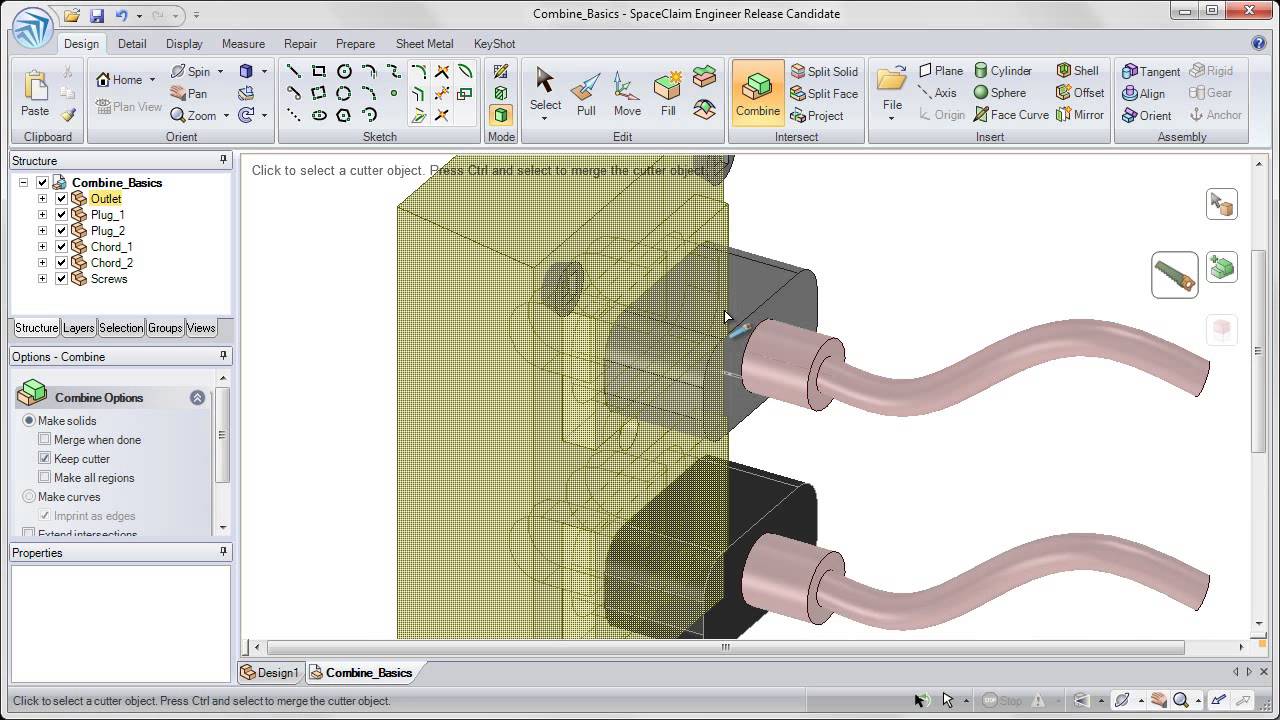Switch to the KeyShot ribbon tab
This screenshot has width=1280, height=720.
point(495,44)
